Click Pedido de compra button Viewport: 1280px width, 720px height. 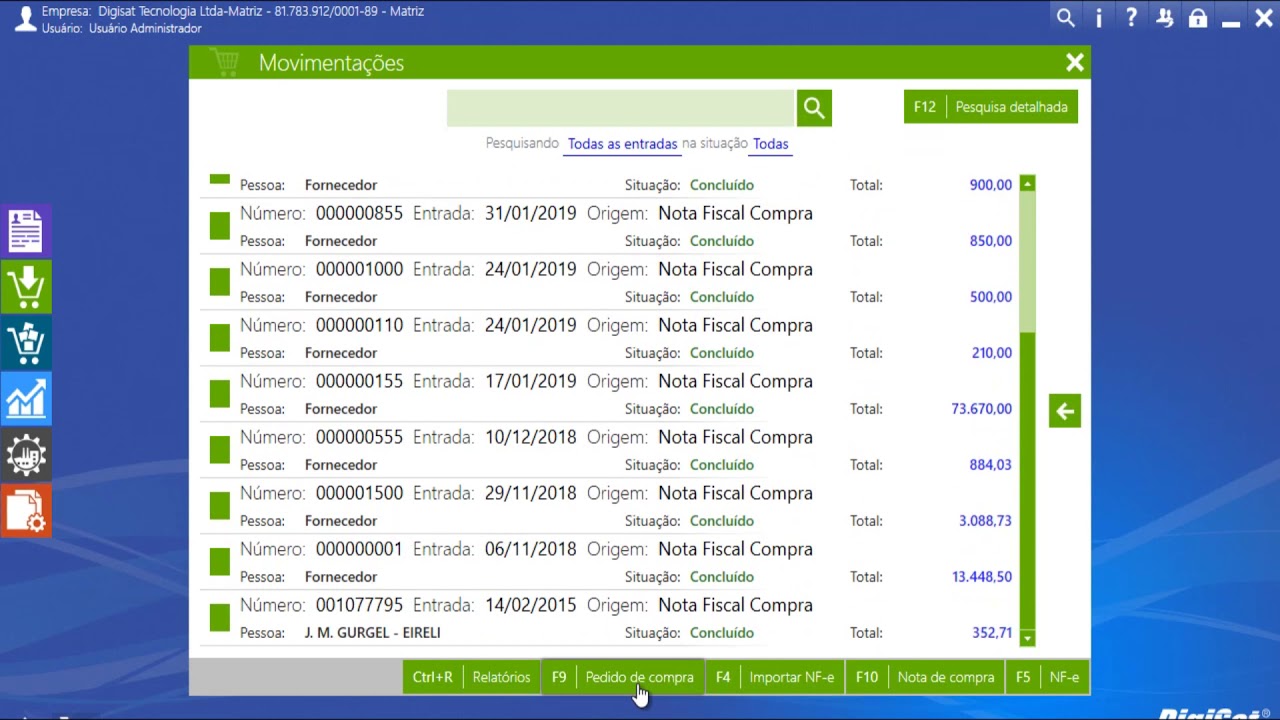tap(622, 677)
